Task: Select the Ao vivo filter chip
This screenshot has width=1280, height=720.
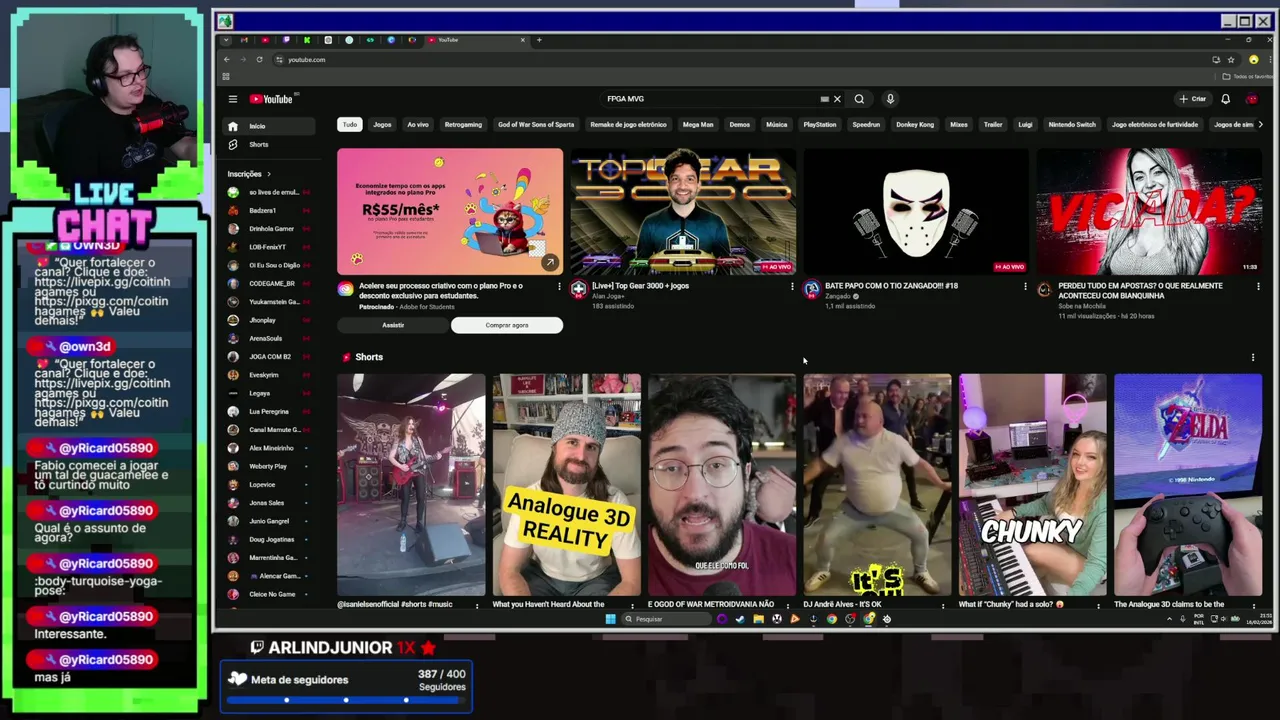Action: (x=418, y=125)
